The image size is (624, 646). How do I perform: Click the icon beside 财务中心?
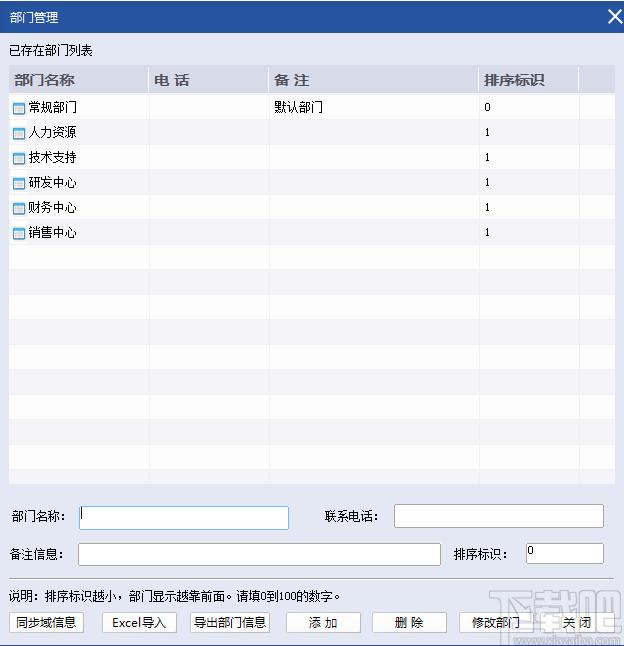click(x=19, y=208)
